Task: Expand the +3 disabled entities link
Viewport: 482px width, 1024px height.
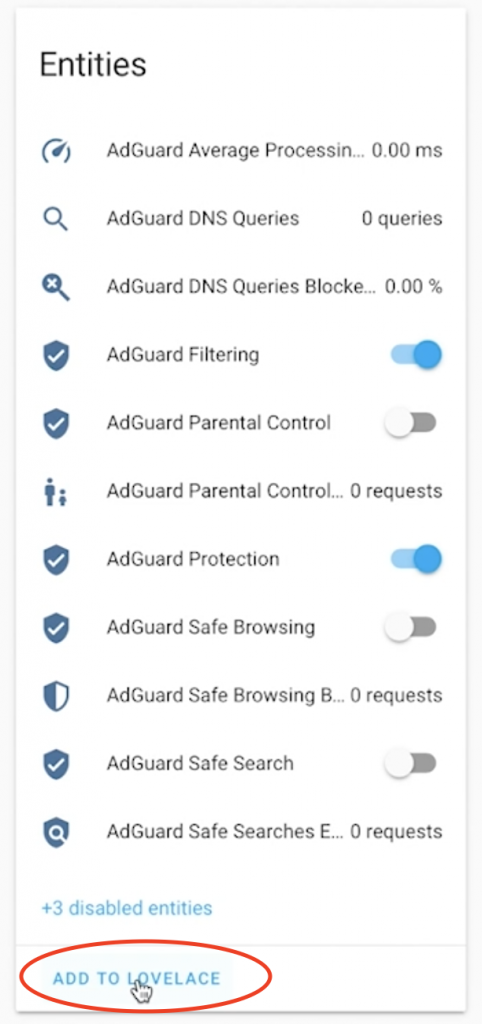Action: click(x=127, y=908)
